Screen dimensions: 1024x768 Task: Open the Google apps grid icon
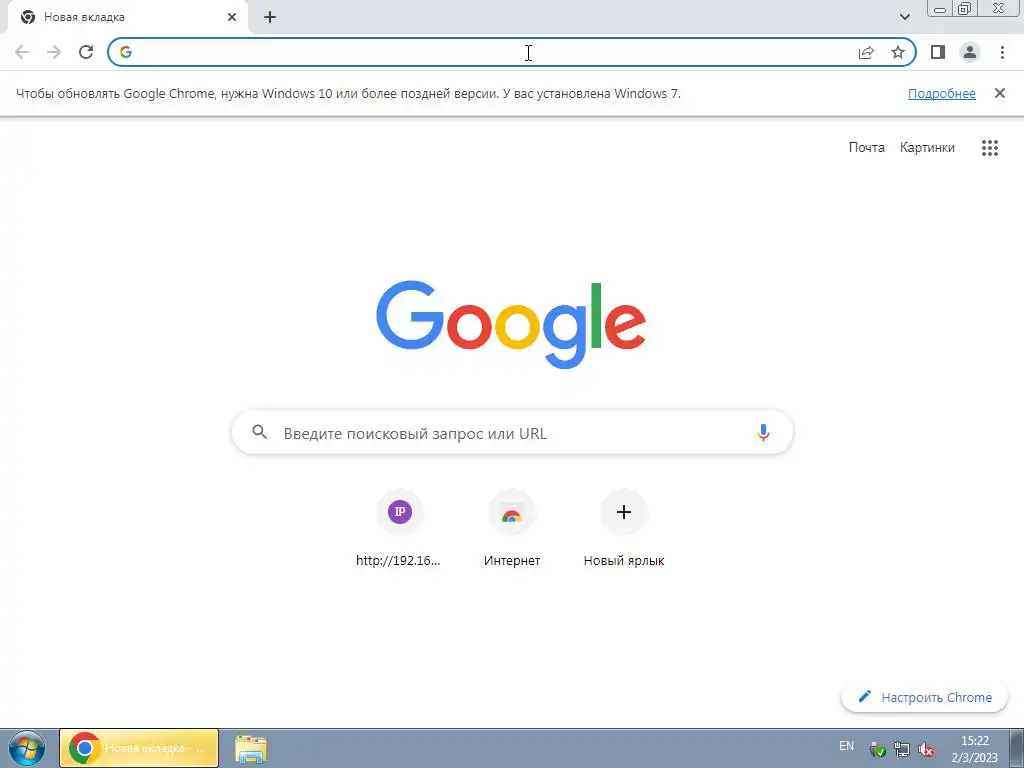(990, 148)
